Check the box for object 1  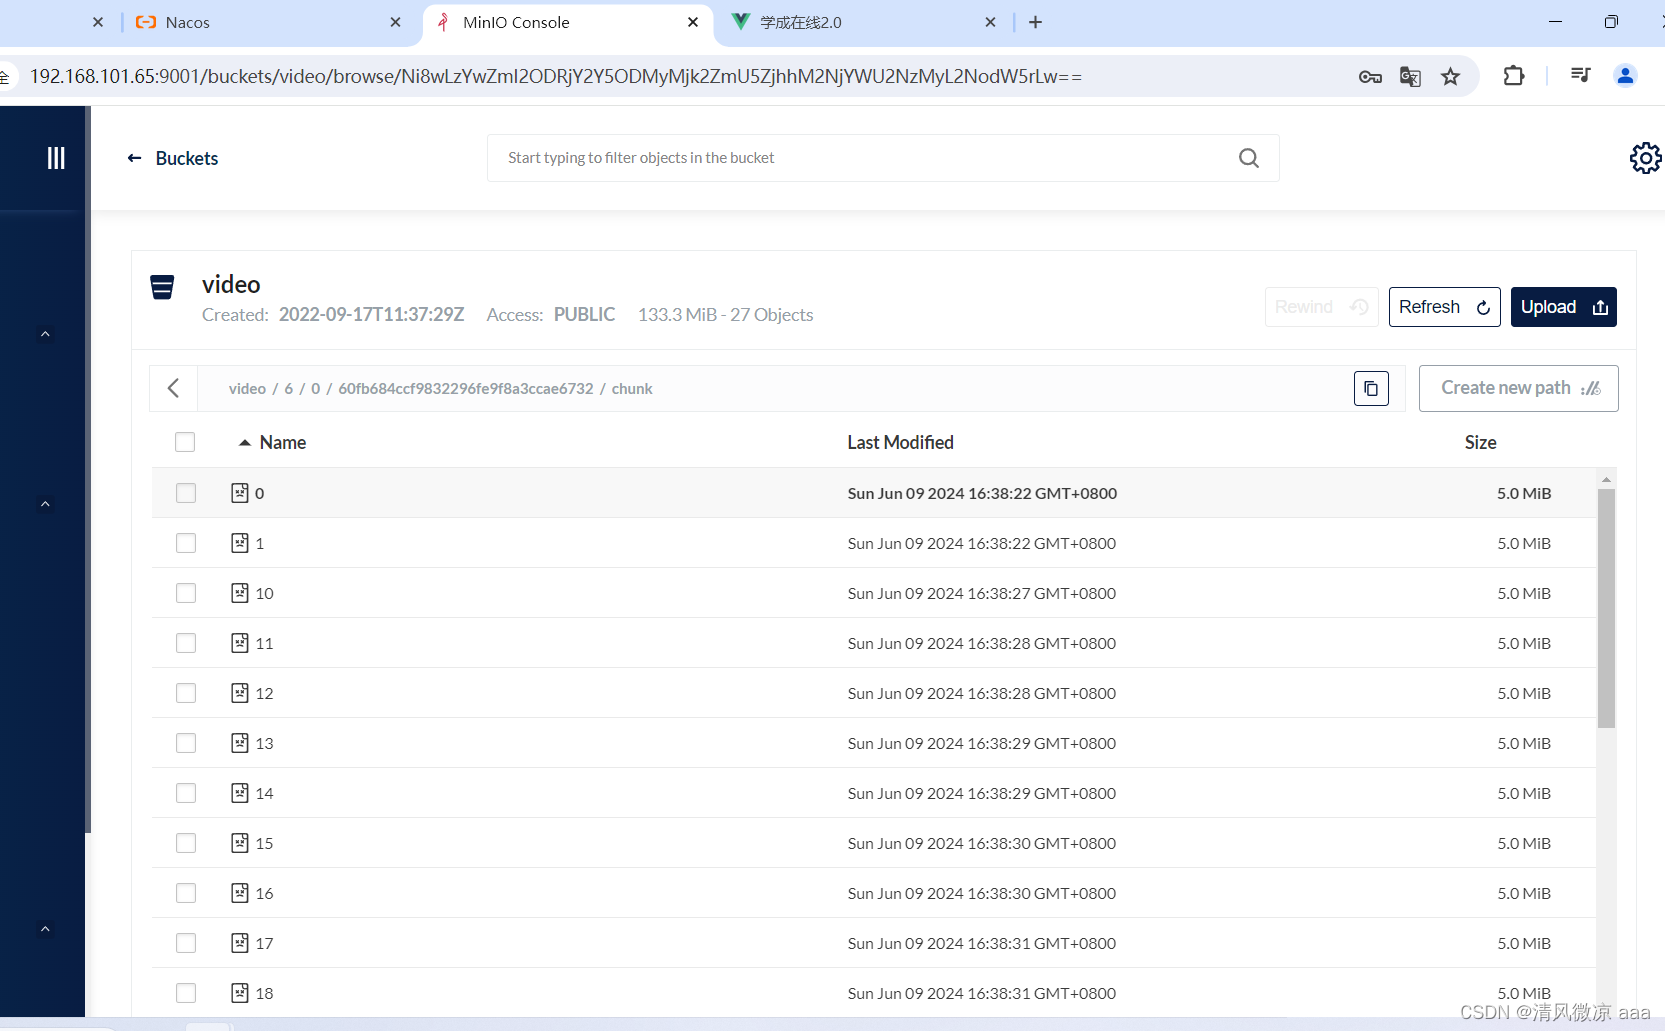click(186, 543)
